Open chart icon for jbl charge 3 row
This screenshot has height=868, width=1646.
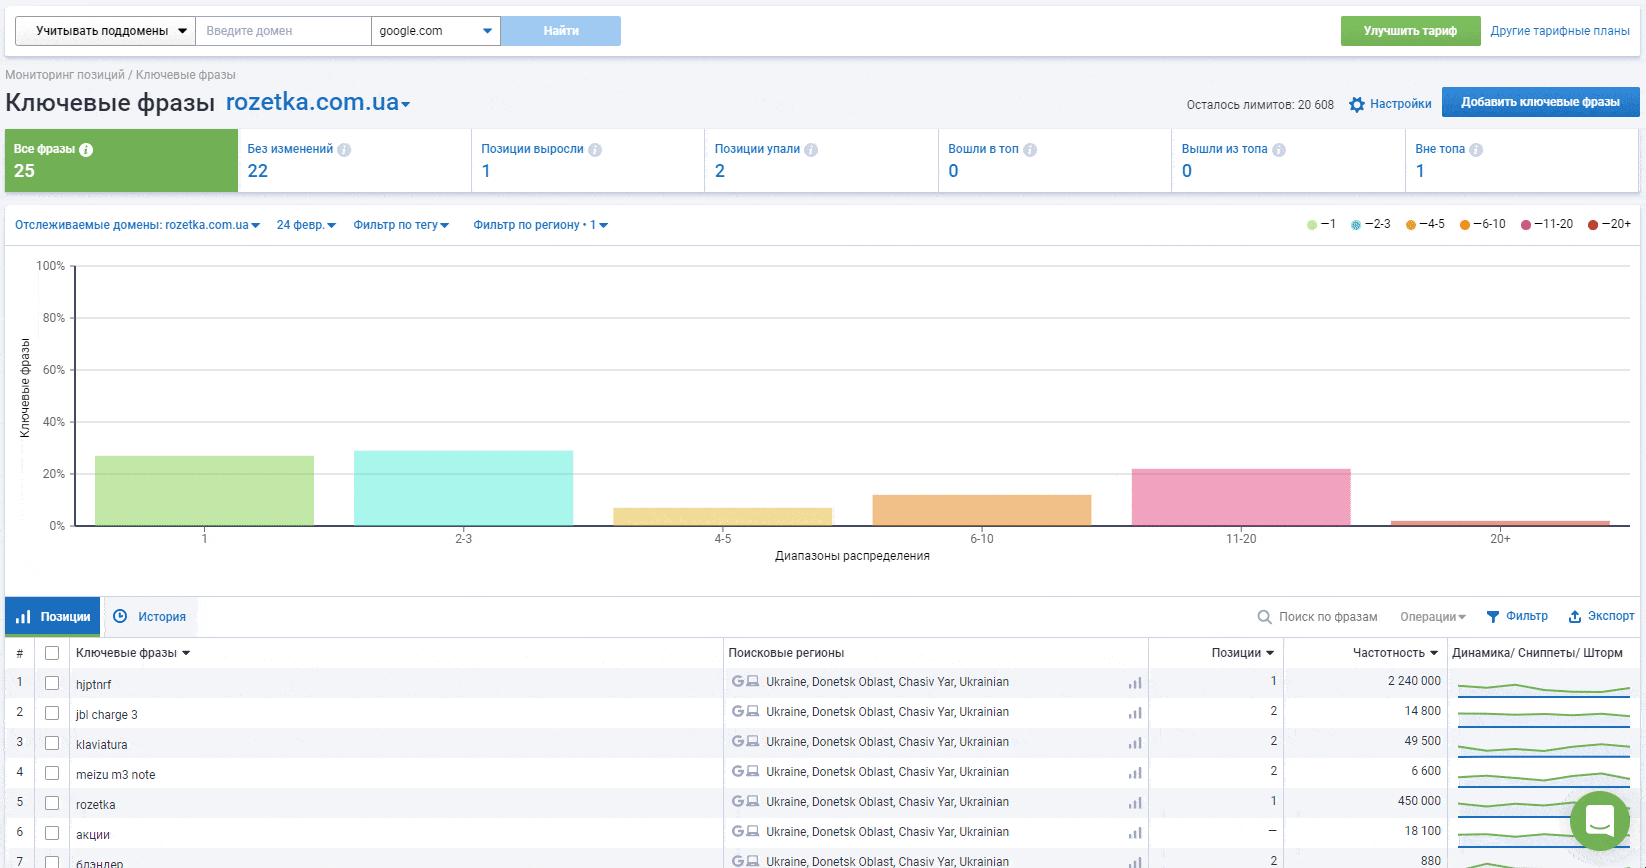pos(1135,713)
